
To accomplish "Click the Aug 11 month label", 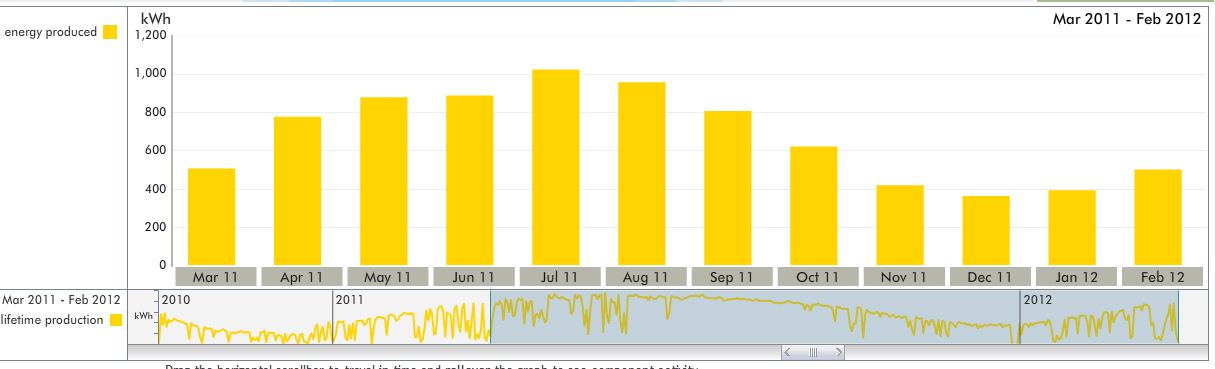I will tap(646, 277).
